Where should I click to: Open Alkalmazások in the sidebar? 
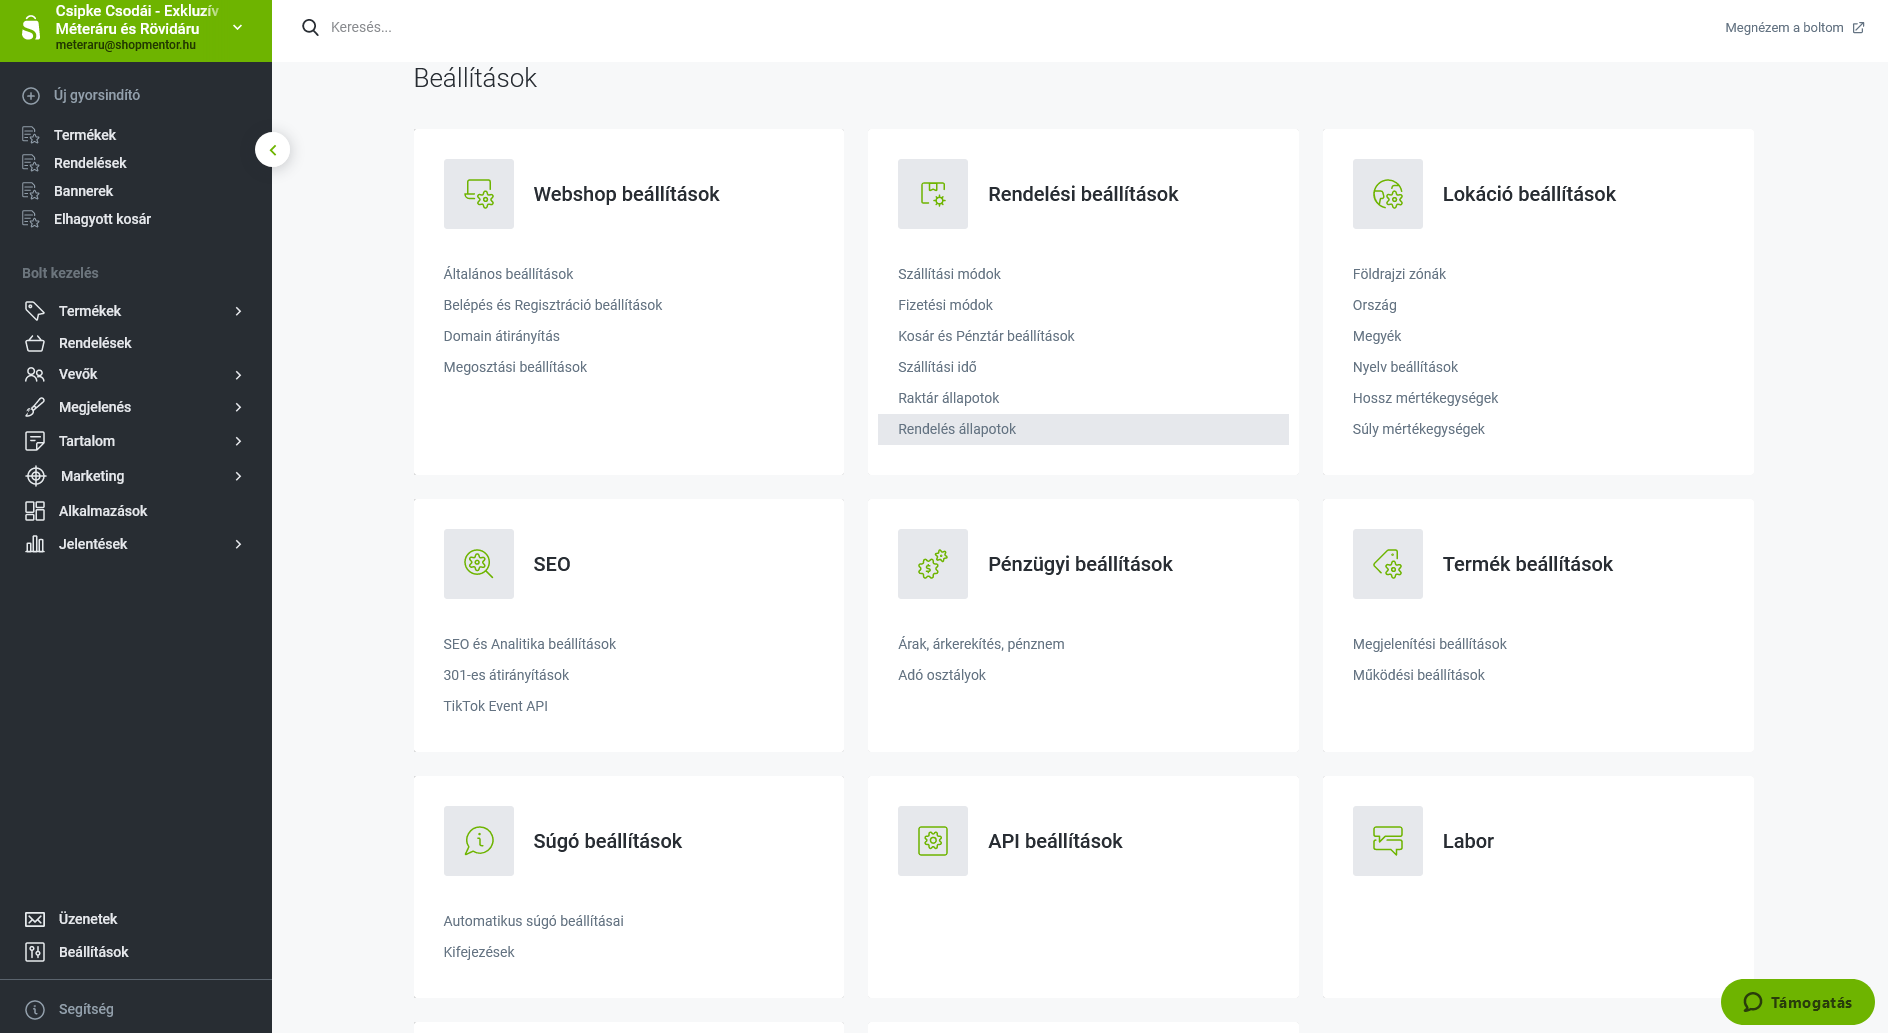[x=102, y=511]
